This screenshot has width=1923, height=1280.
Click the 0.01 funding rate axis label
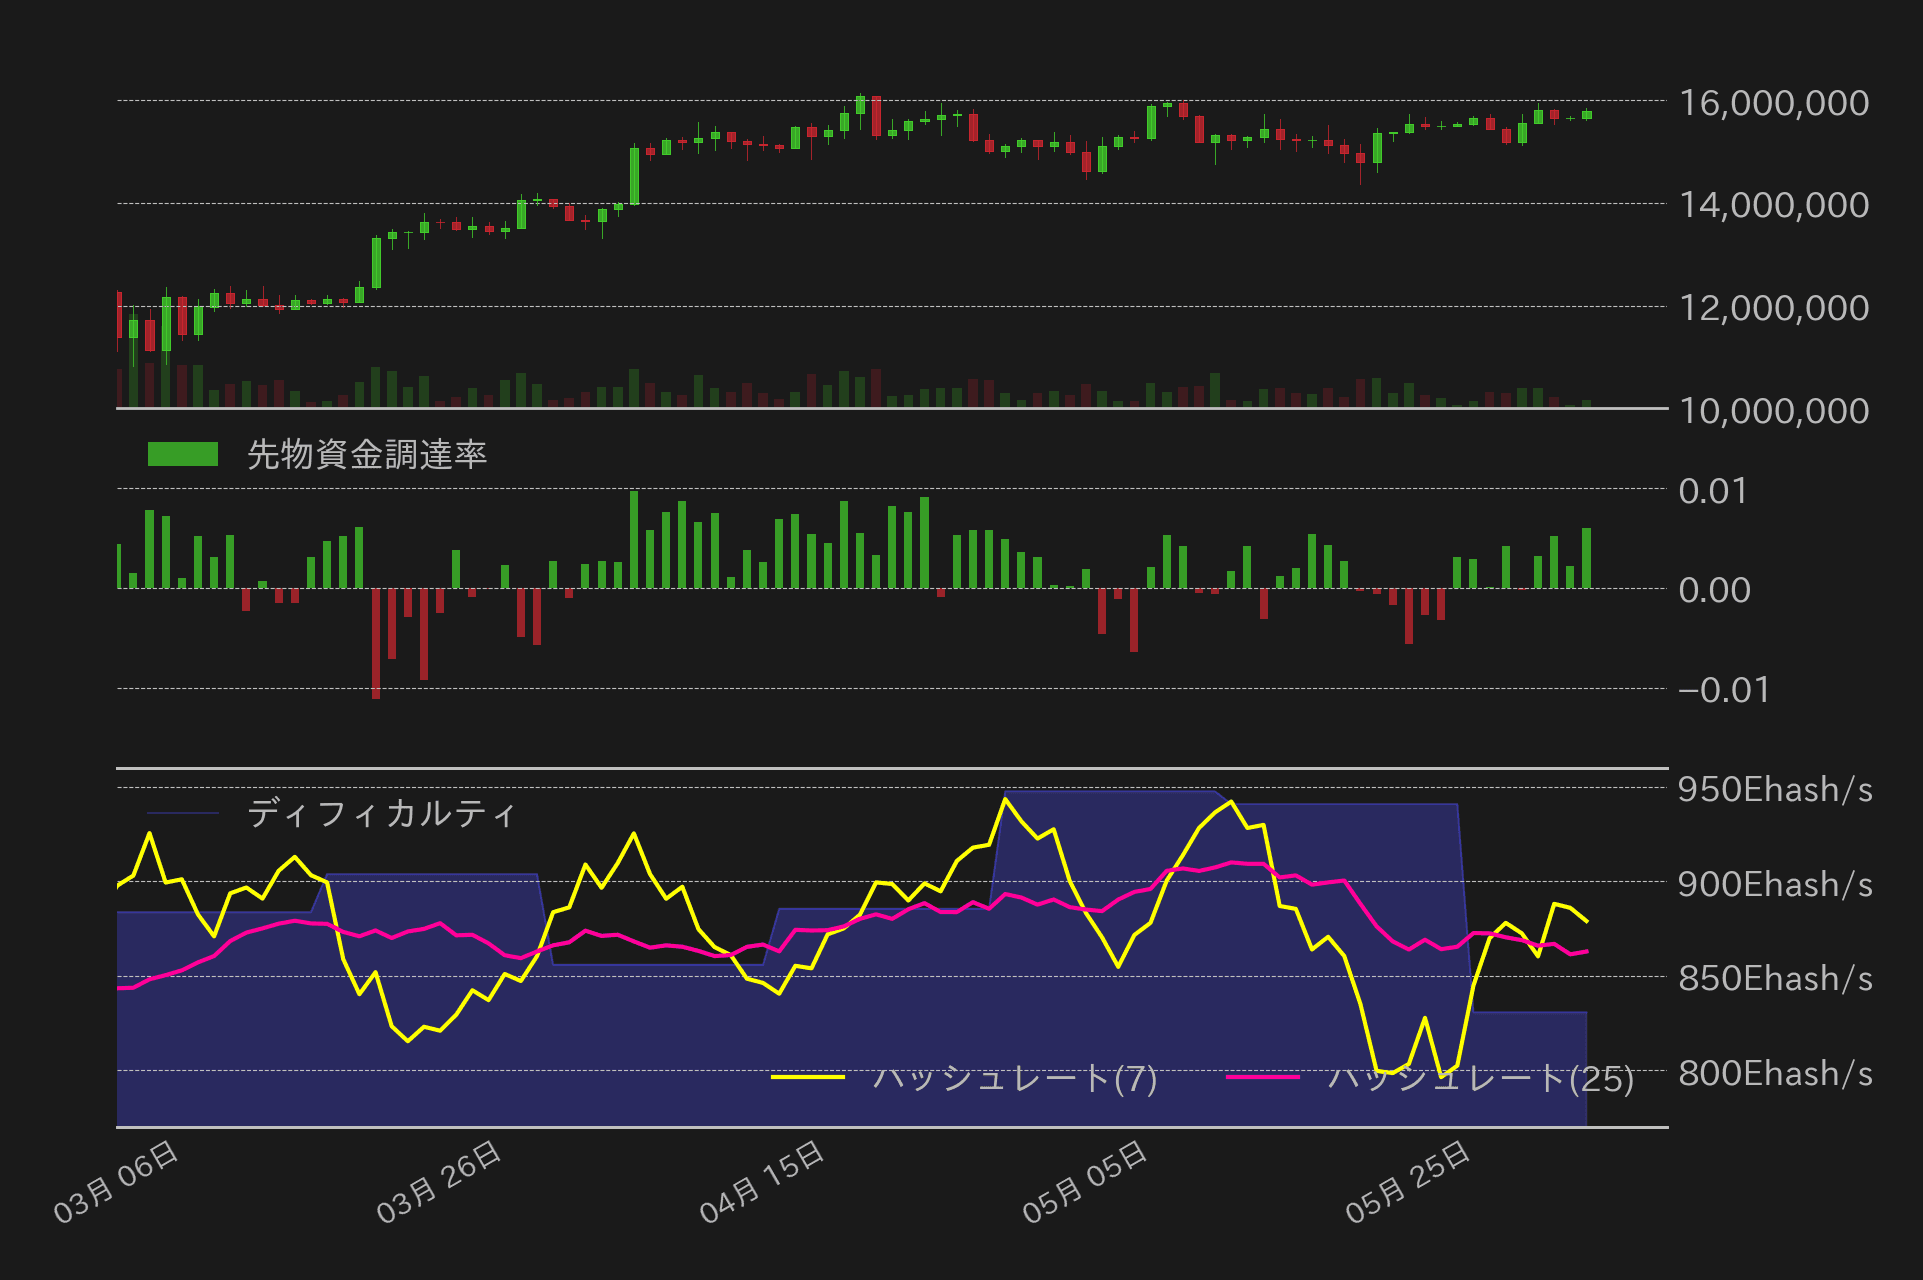(x=1713, y=491)
